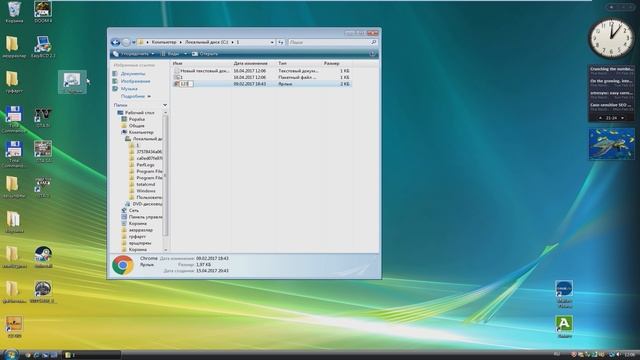Click the Help icon on Explorer toolbar
The image size is (640, 360).
tap(372, 54)
